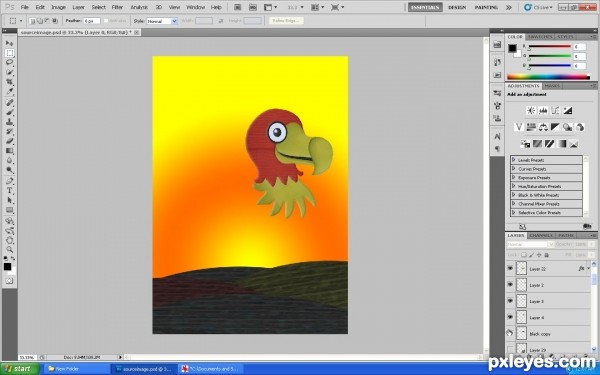
Task: Show Layer 29 via its visibility box
Action: (x=510, y=349)
